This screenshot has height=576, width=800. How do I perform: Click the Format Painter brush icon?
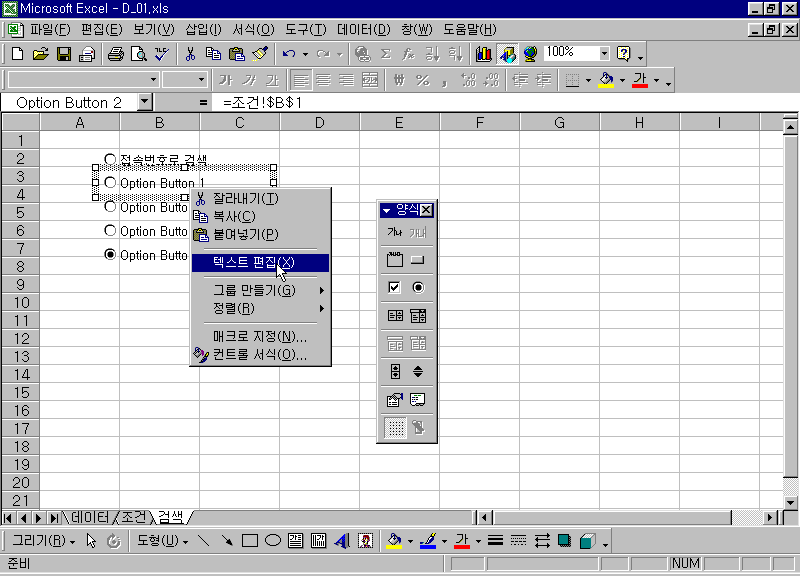coord(260,54)
